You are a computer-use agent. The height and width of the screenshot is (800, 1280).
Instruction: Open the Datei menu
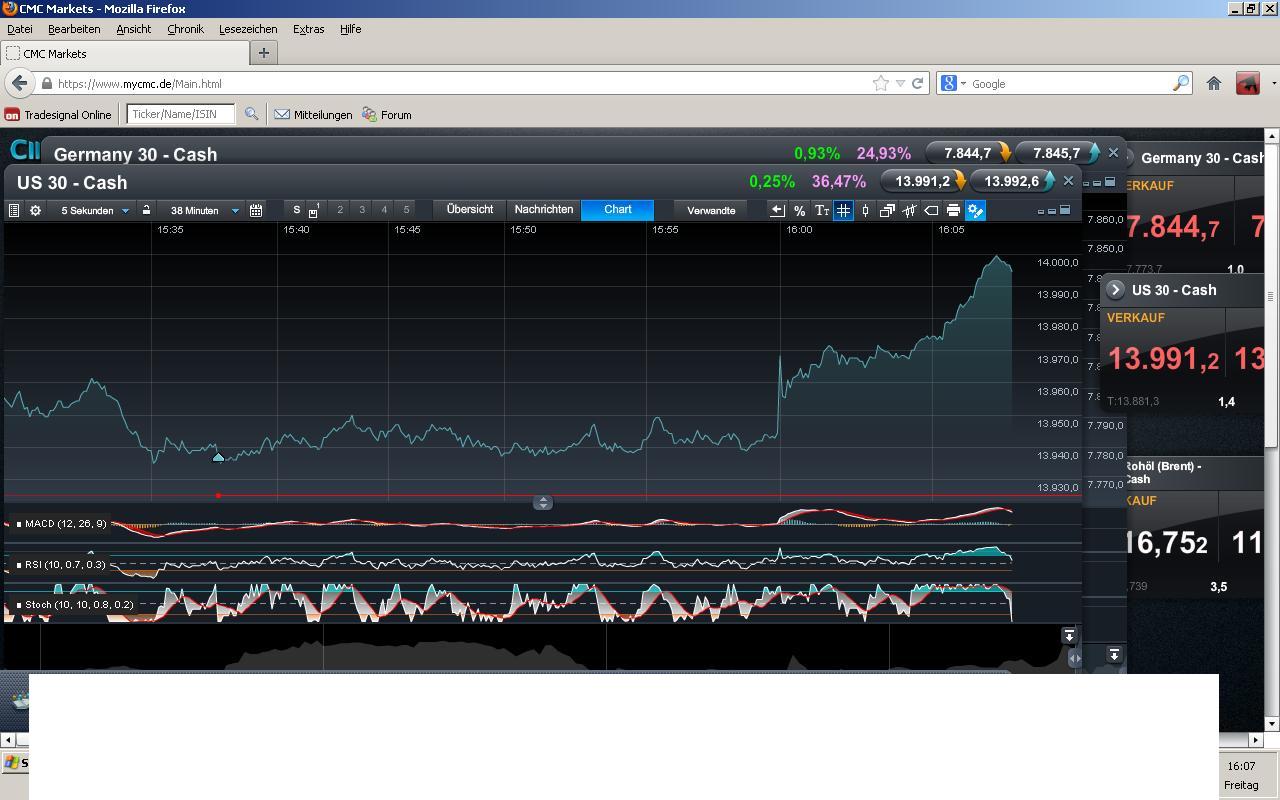click(20, 29)
